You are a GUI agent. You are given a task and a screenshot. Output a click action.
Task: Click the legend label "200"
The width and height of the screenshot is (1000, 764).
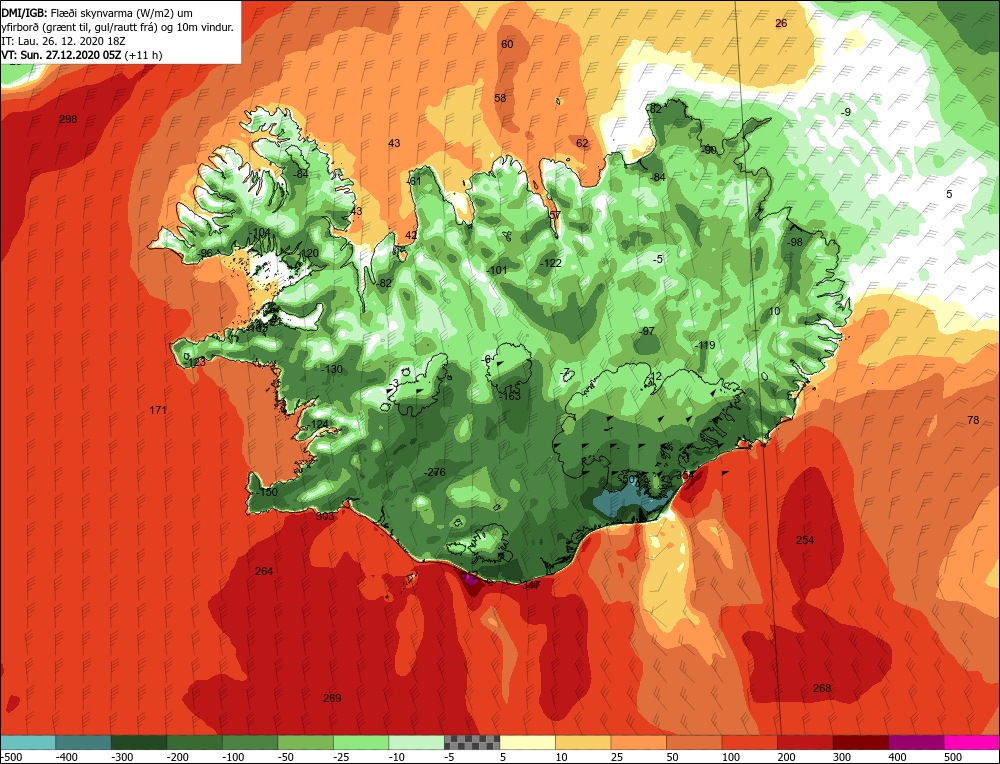[786, 757]
